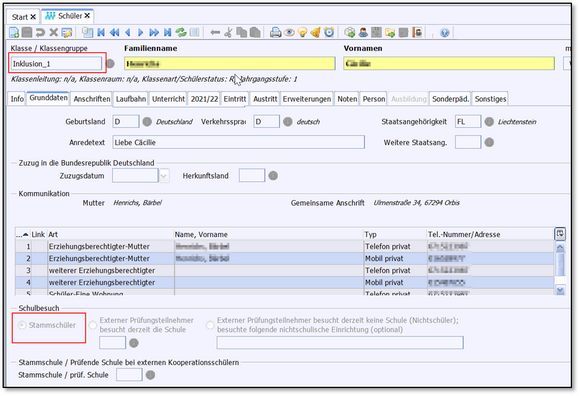Select the Nichtschüler external examinee radio option
The image size is (580, 396).
[210, 325]
